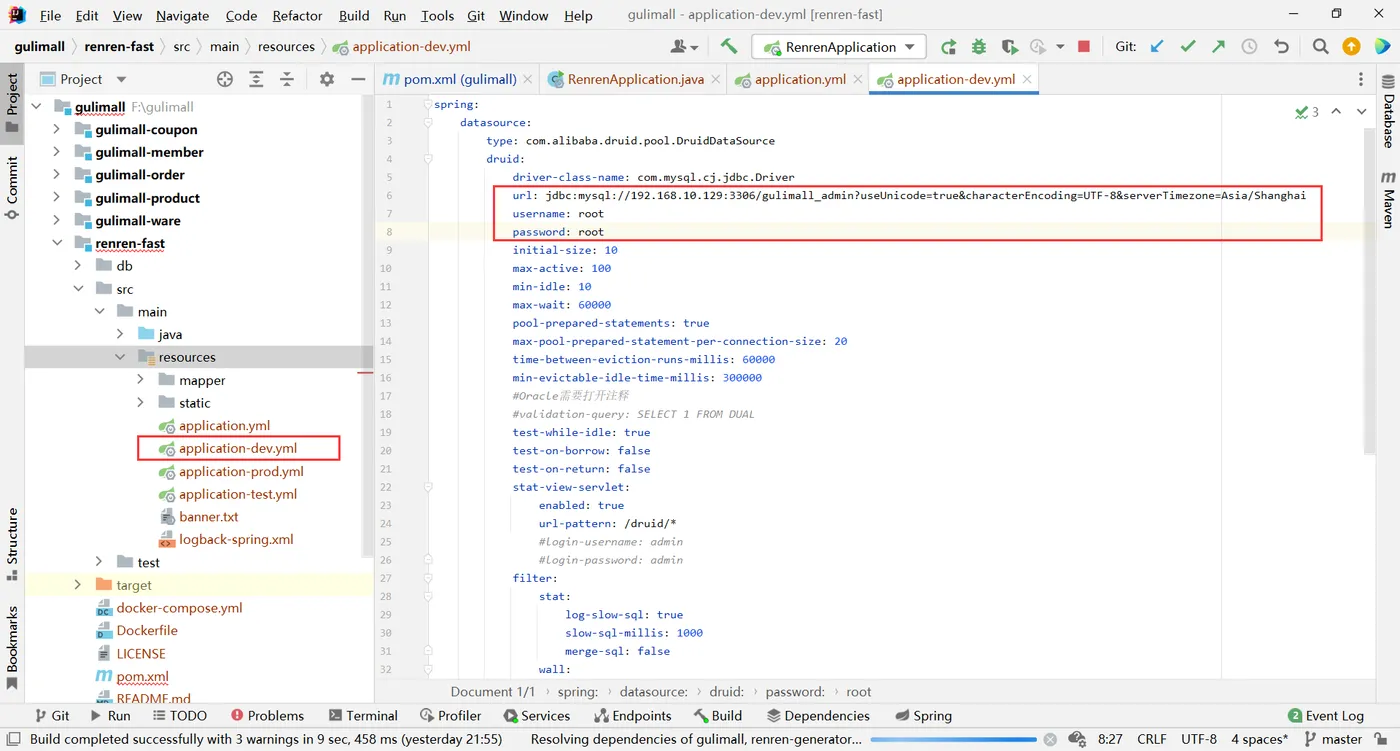Switch to the pom.xml (gulimall) editor tab
The width and height of the screenshot is (1400, 751).
[460, 79]
